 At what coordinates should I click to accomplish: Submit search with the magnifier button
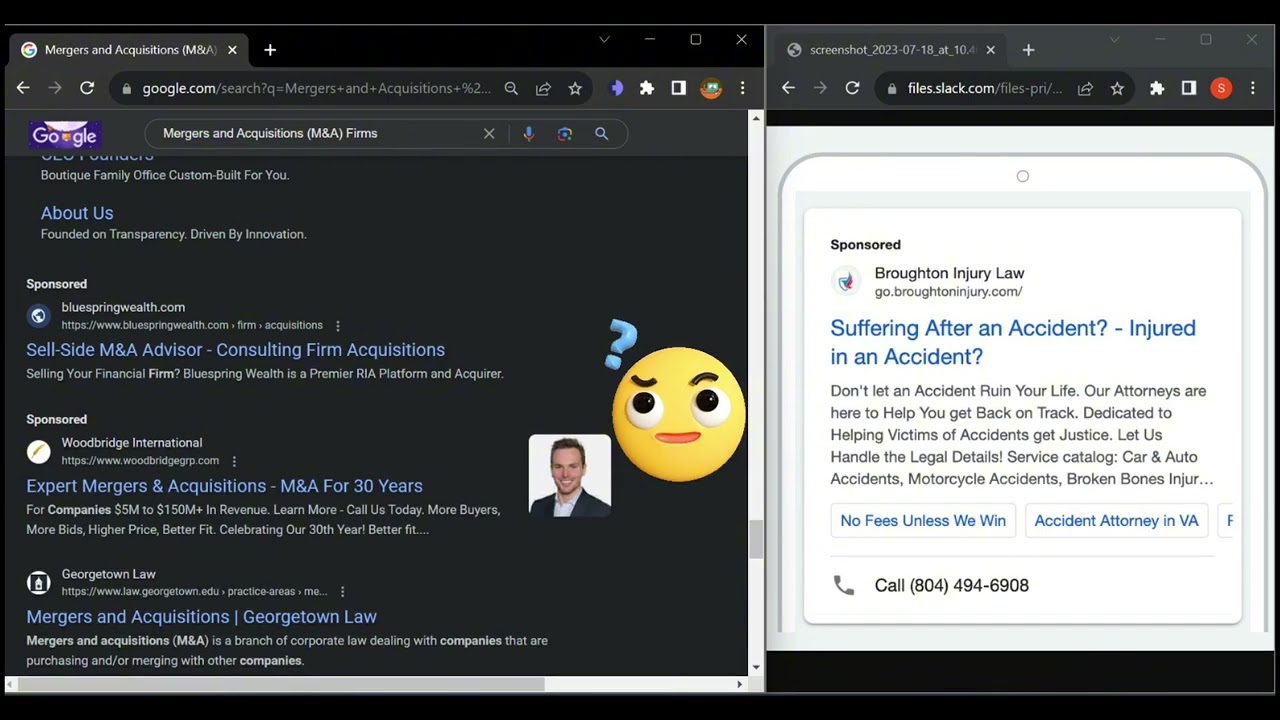[601, 133]
